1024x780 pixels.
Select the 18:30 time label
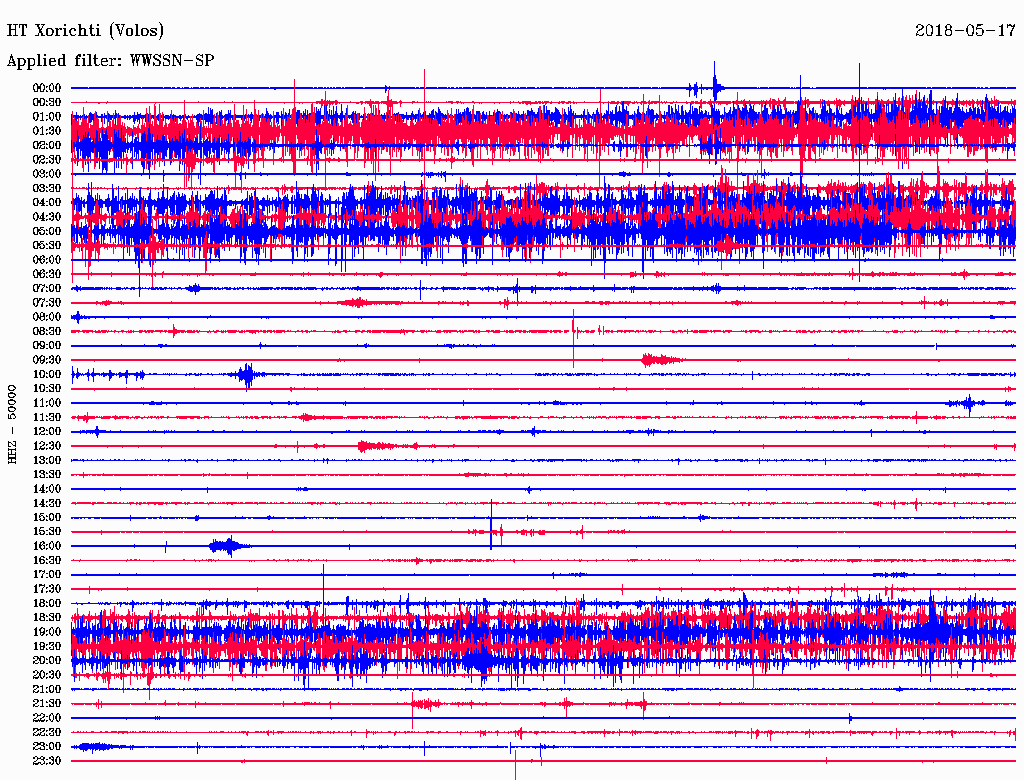[48, 618]
